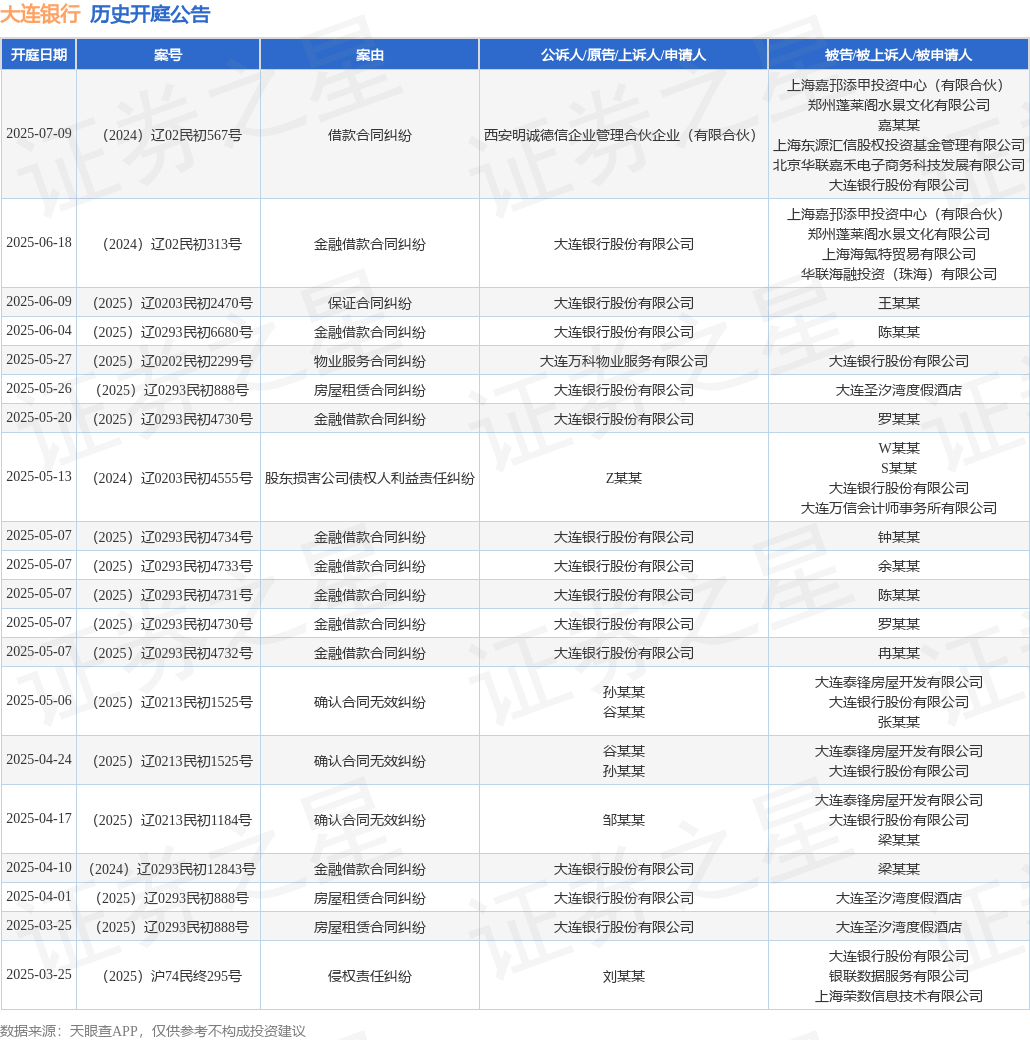1030x1040 pixels.
Task: Click defendant 上海海氪特贸易有限公司
Action: (899, 254)
